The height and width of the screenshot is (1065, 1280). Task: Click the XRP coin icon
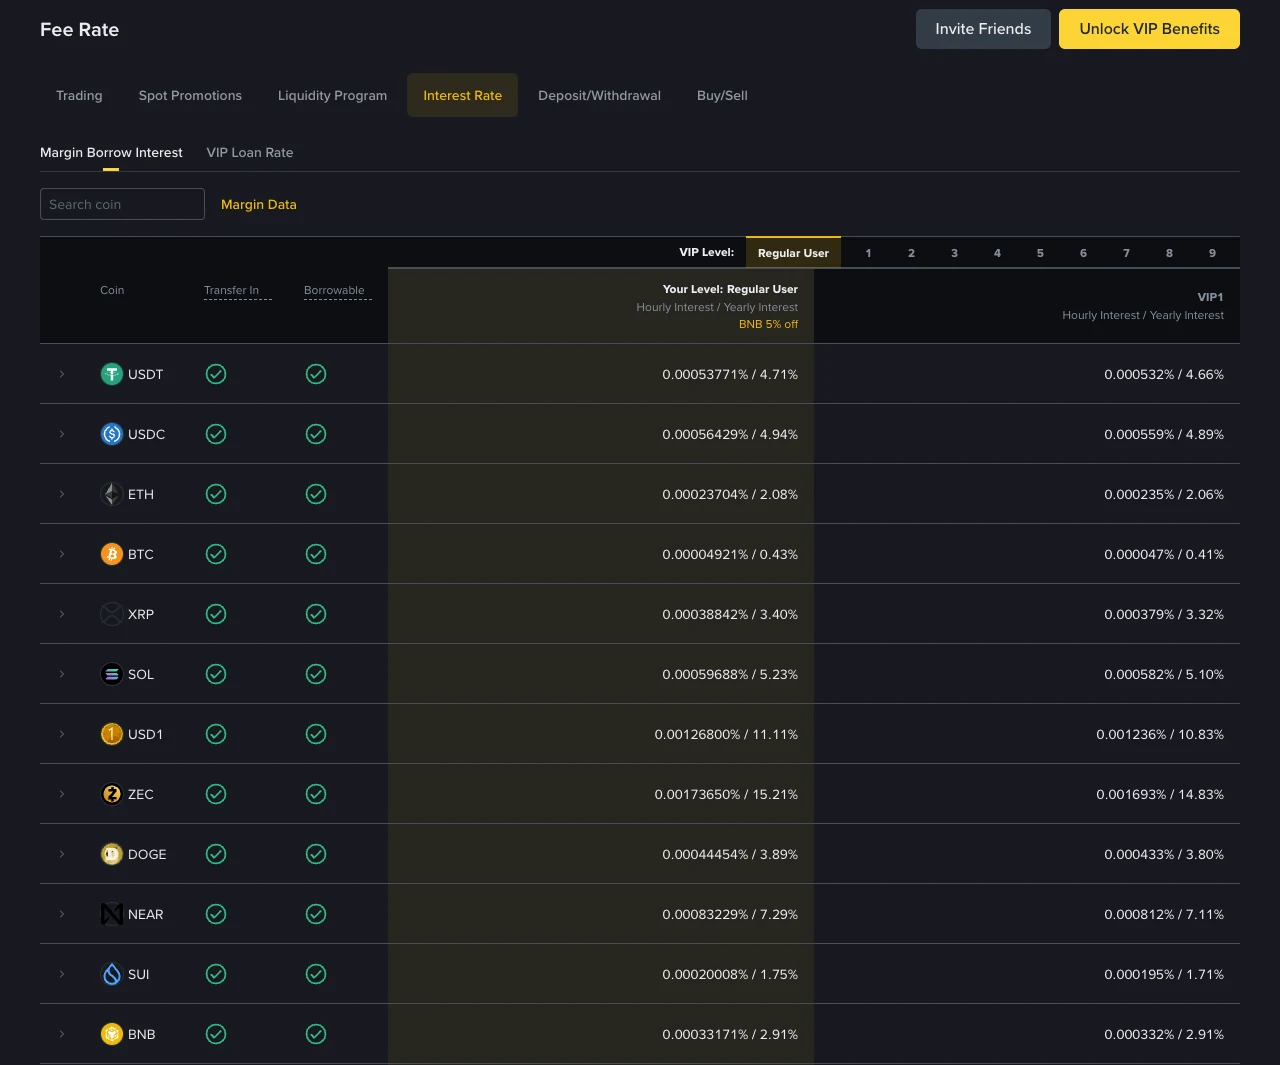pos(112,614)
